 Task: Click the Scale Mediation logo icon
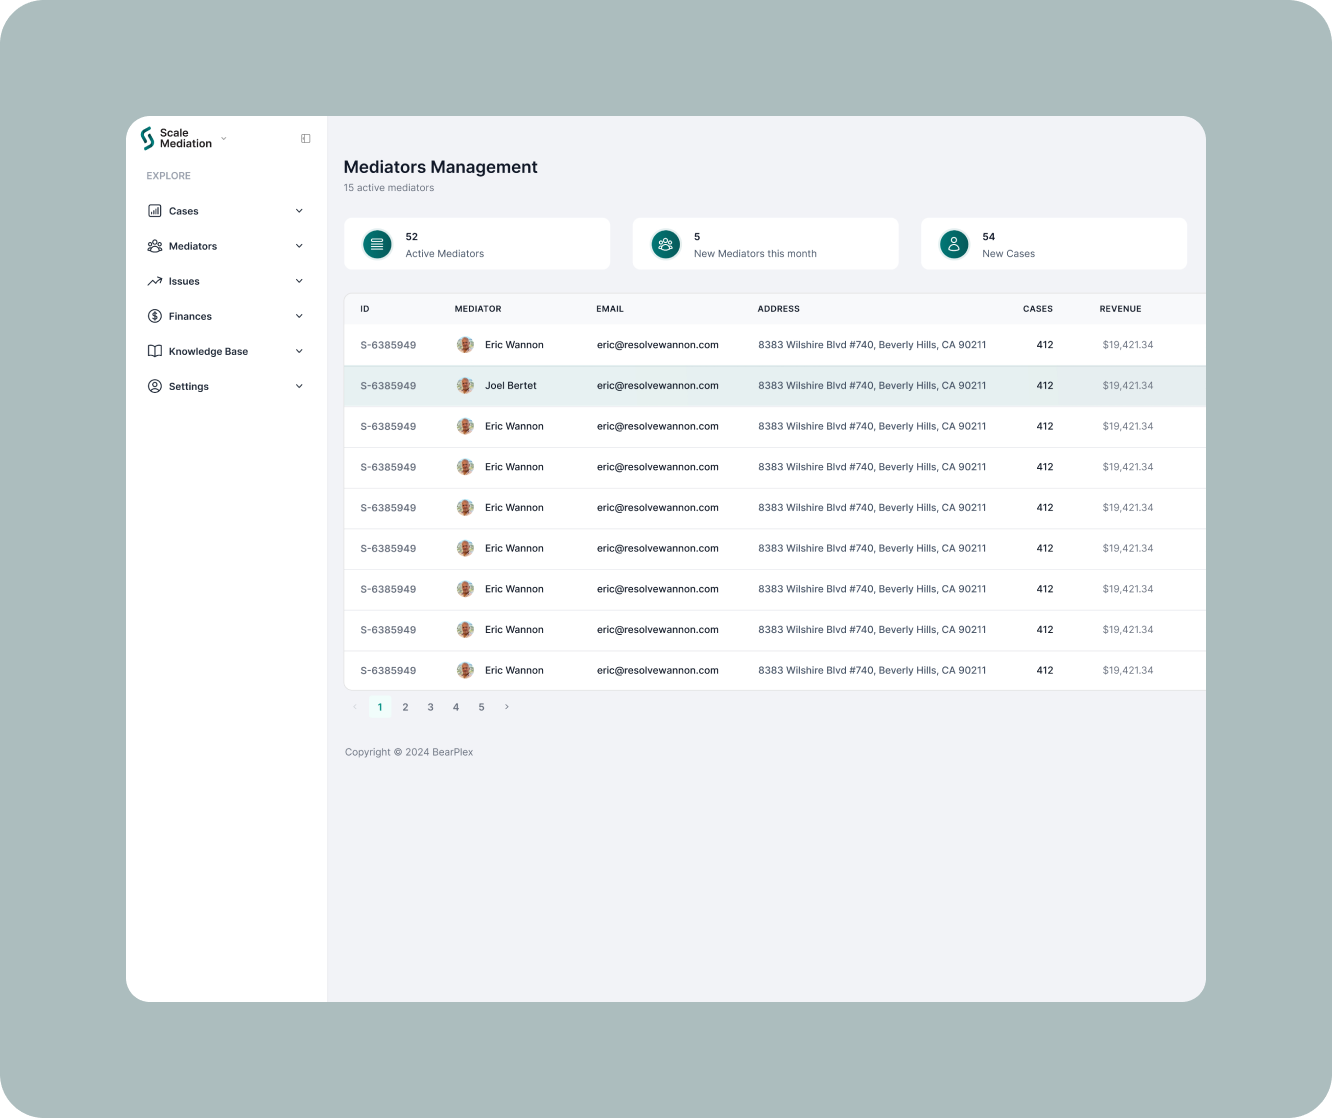[148, 138]
